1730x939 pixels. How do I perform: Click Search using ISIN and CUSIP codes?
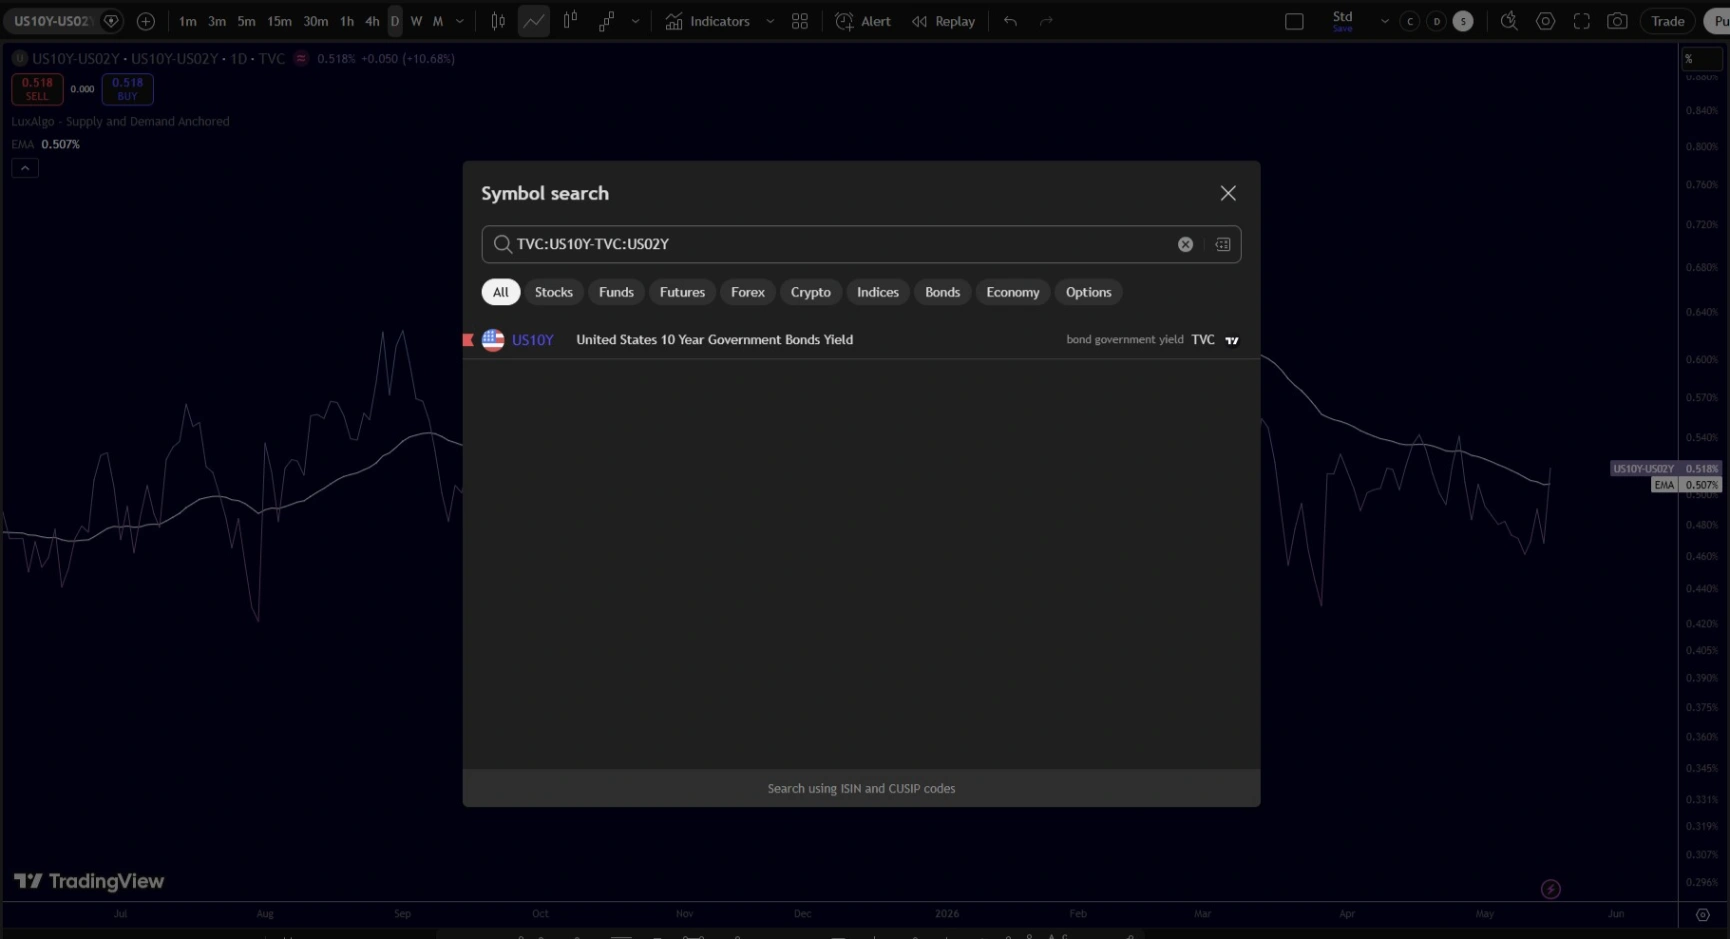(861, 788)
